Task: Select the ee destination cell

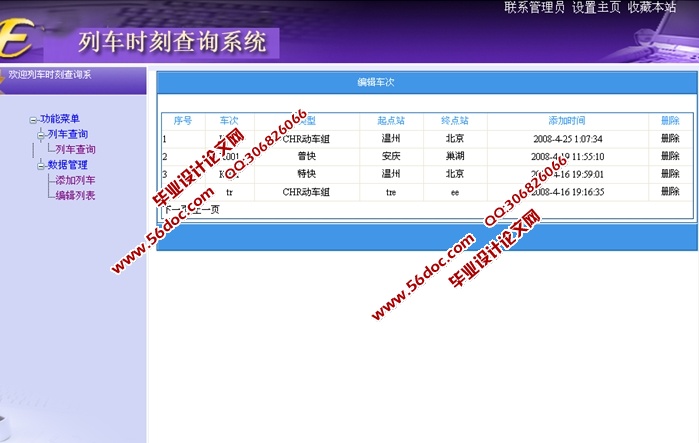Action: (x=455, y=193)
